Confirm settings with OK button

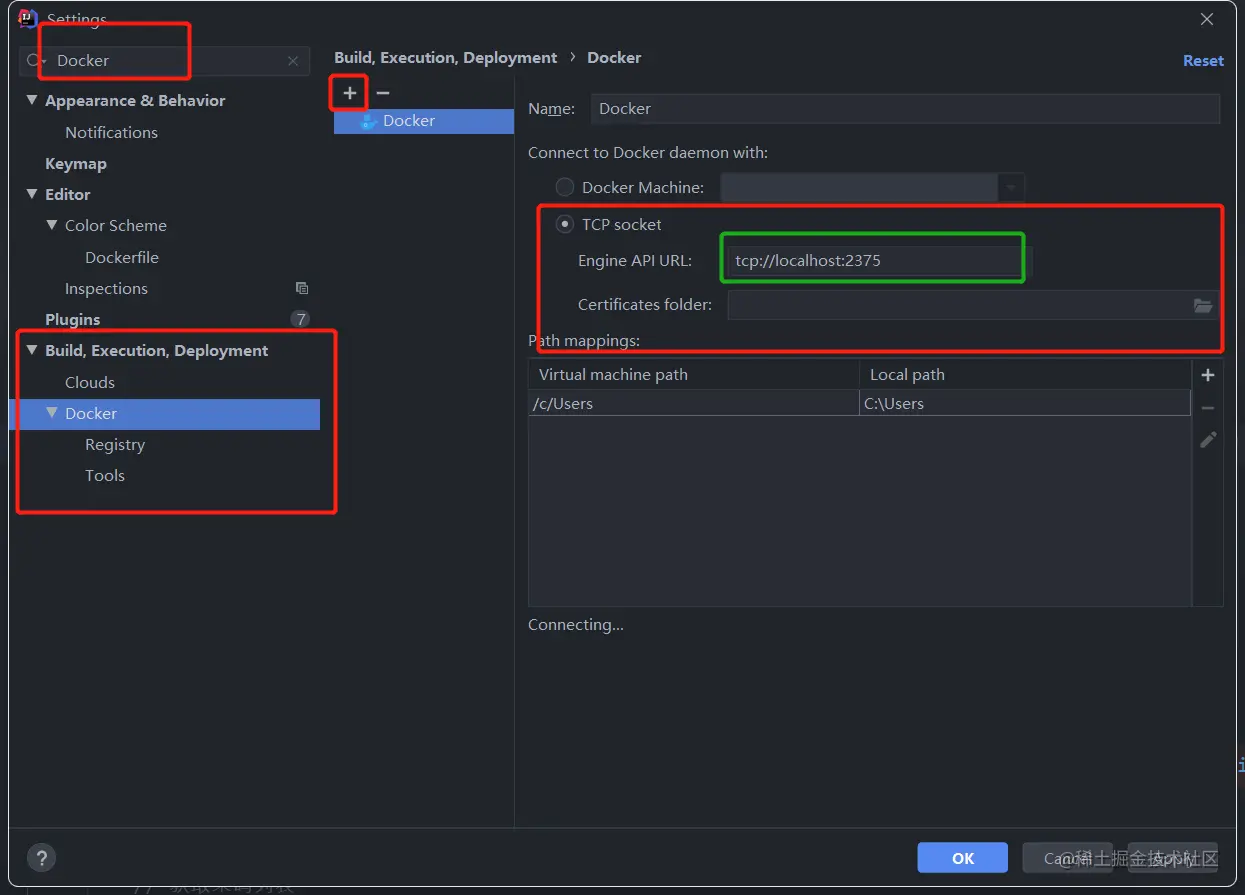(x=963, y=858)
